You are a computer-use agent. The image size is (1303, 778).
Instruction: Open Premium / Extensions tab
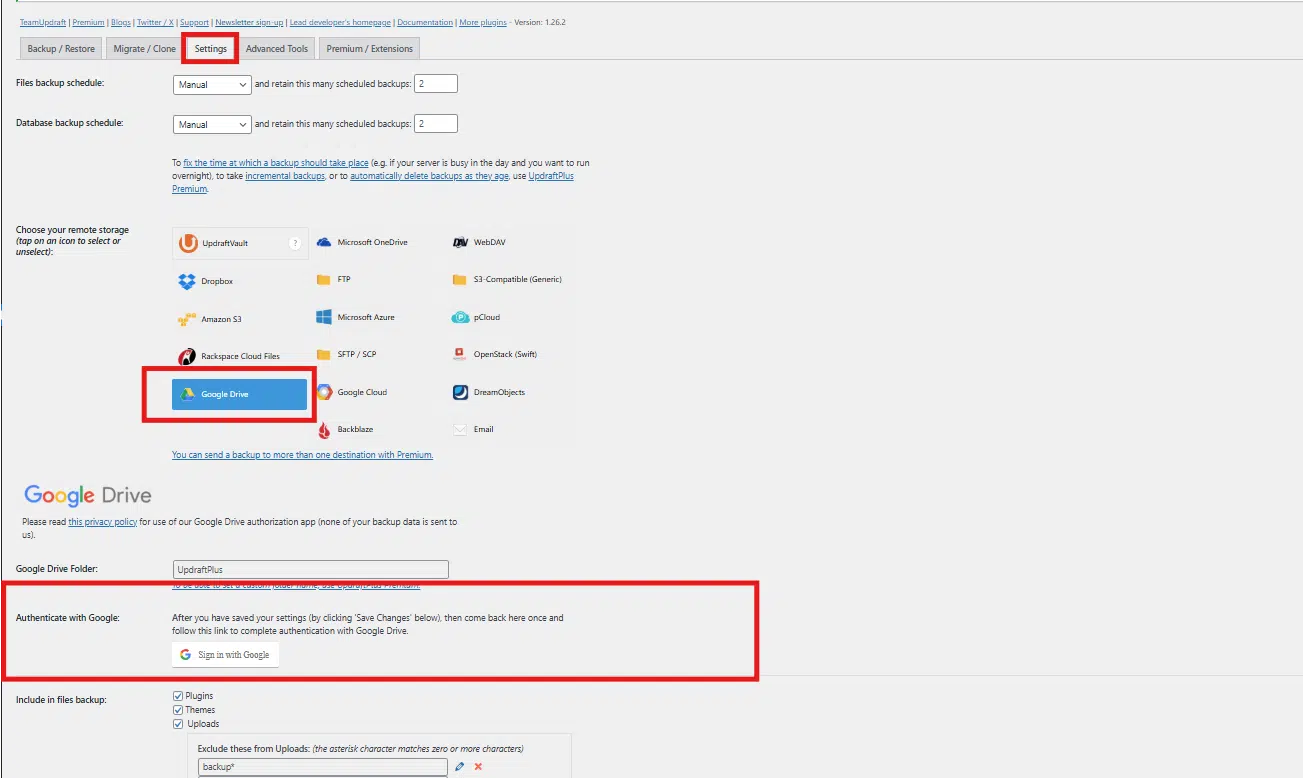pyautogui.click(x=369, y=49)
